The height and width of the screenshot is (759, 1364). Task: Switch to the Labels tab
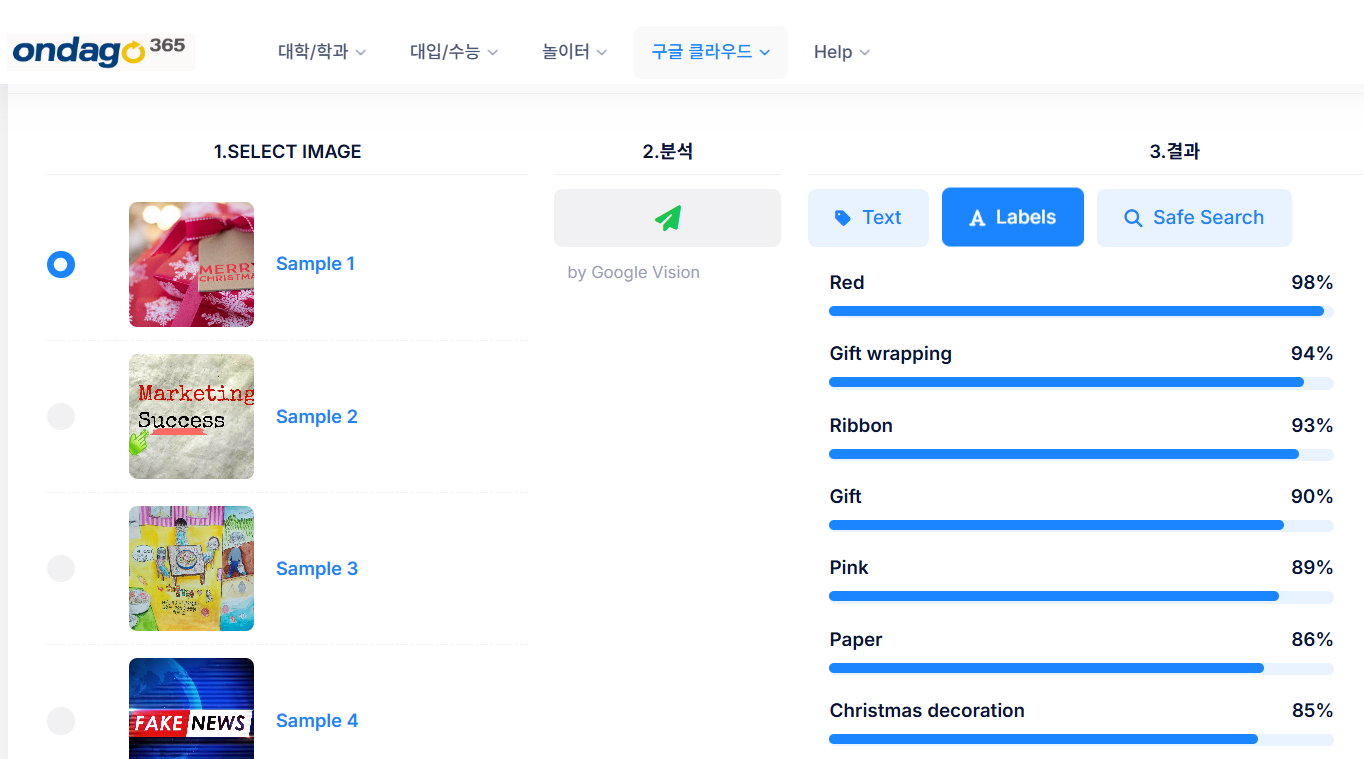[x=1013, y=217]
